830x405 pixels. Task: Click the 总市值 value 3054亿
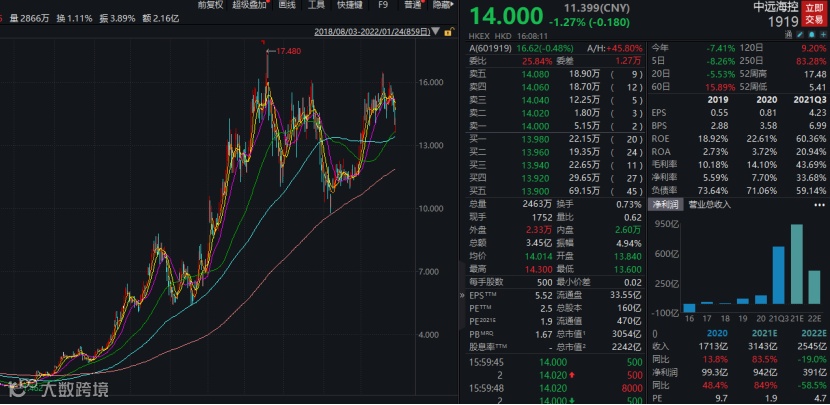[628, 334]
